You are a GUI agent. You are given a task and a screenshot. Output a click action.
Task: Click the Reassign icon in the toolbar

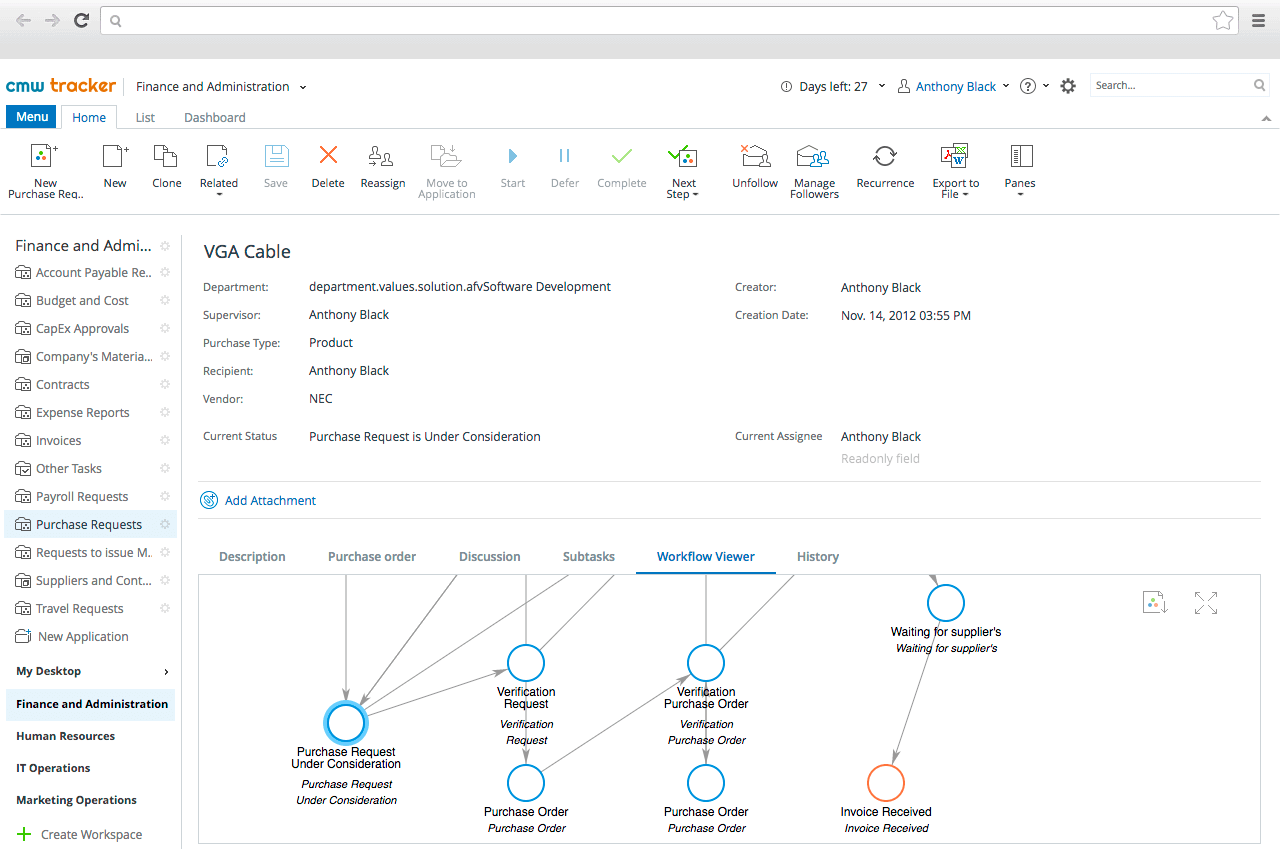coord(382,168)
